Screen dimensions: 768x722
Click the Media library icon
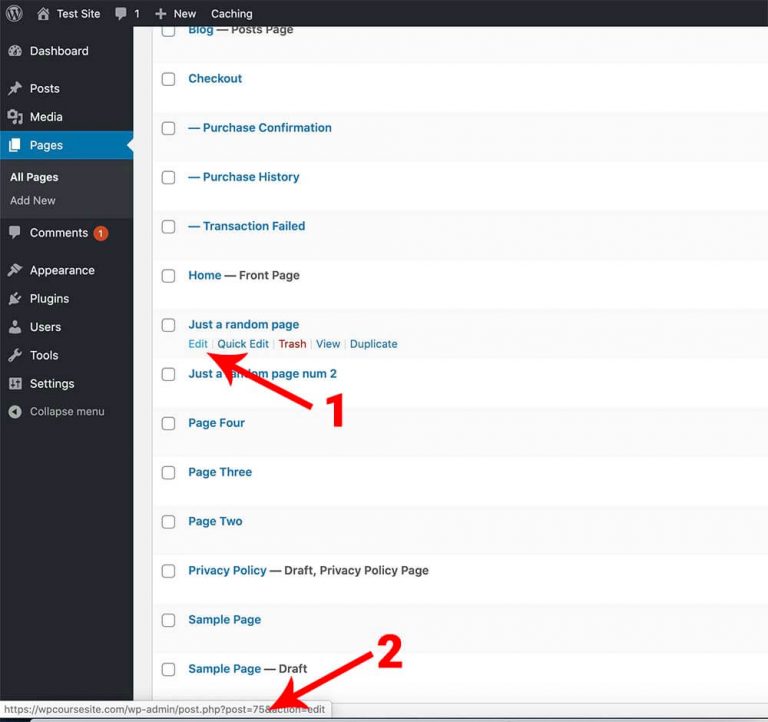click(15, 117)
